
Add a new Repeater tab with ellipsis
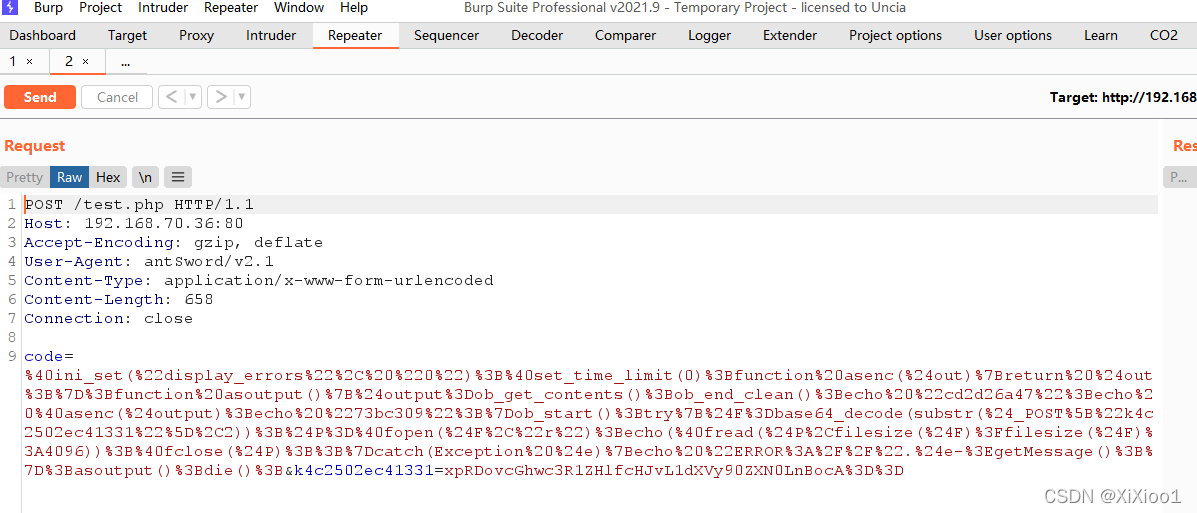(125, 62)
